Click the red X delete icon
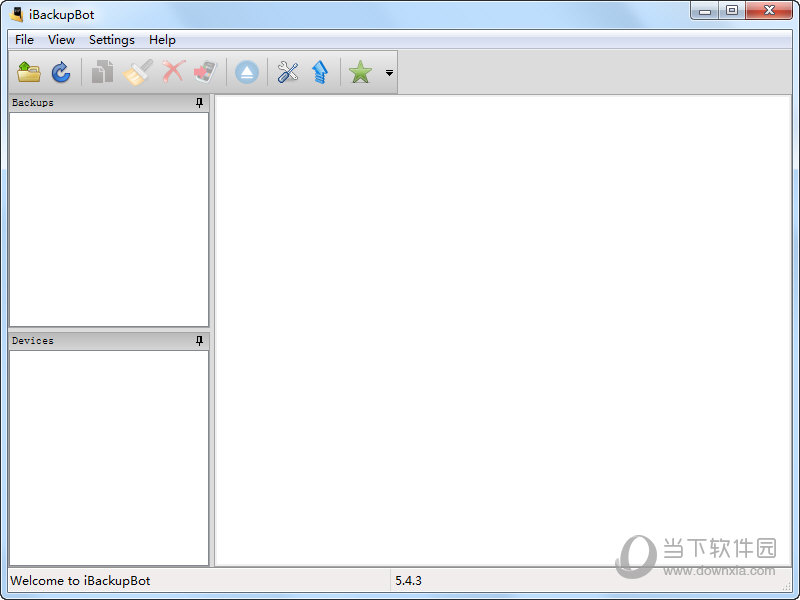800x600 pixels. [x=173, y=72]
